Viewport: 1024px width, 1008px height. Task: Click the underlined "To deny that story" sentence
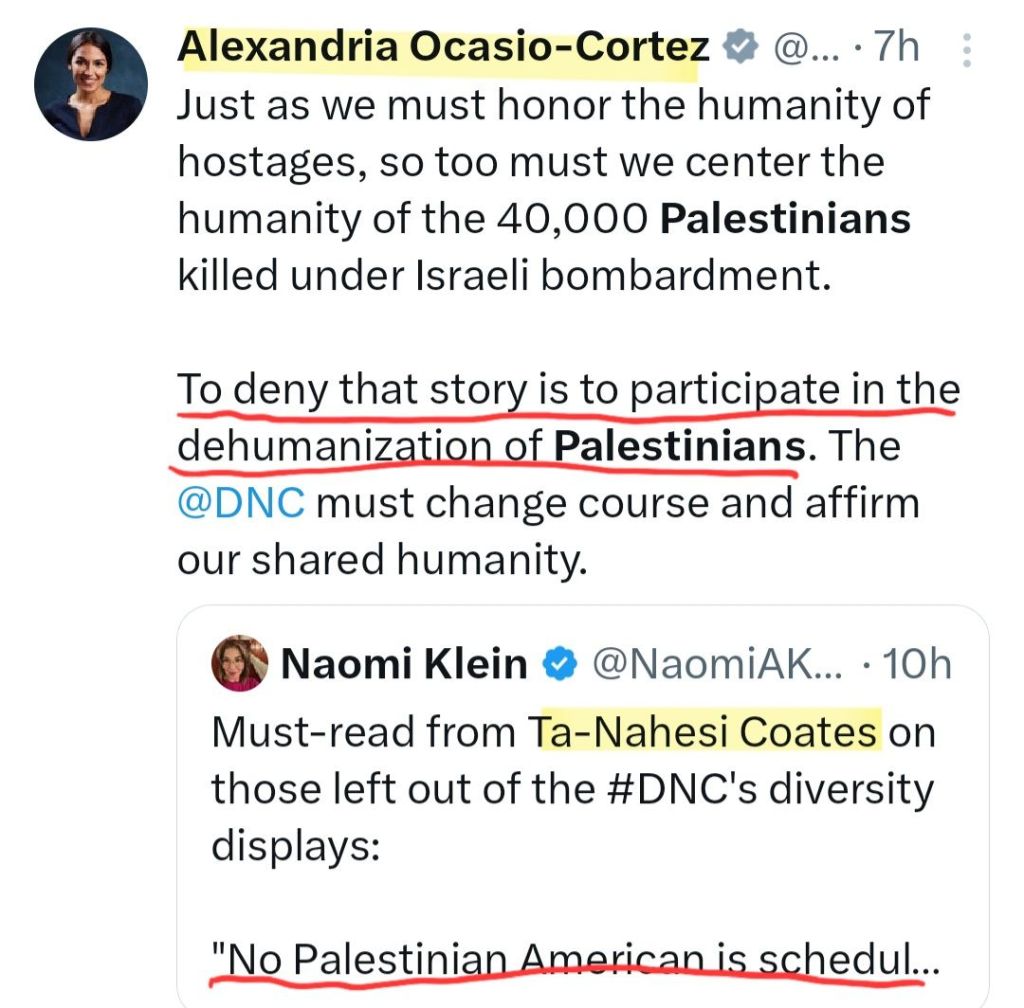tap(567, 391)
